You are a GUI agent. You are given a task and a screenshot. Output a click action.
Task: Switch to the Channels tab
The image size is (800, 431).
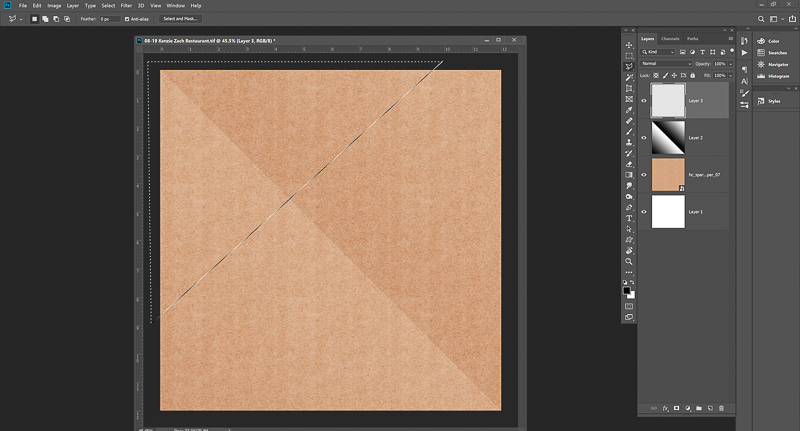coord(671,38)
